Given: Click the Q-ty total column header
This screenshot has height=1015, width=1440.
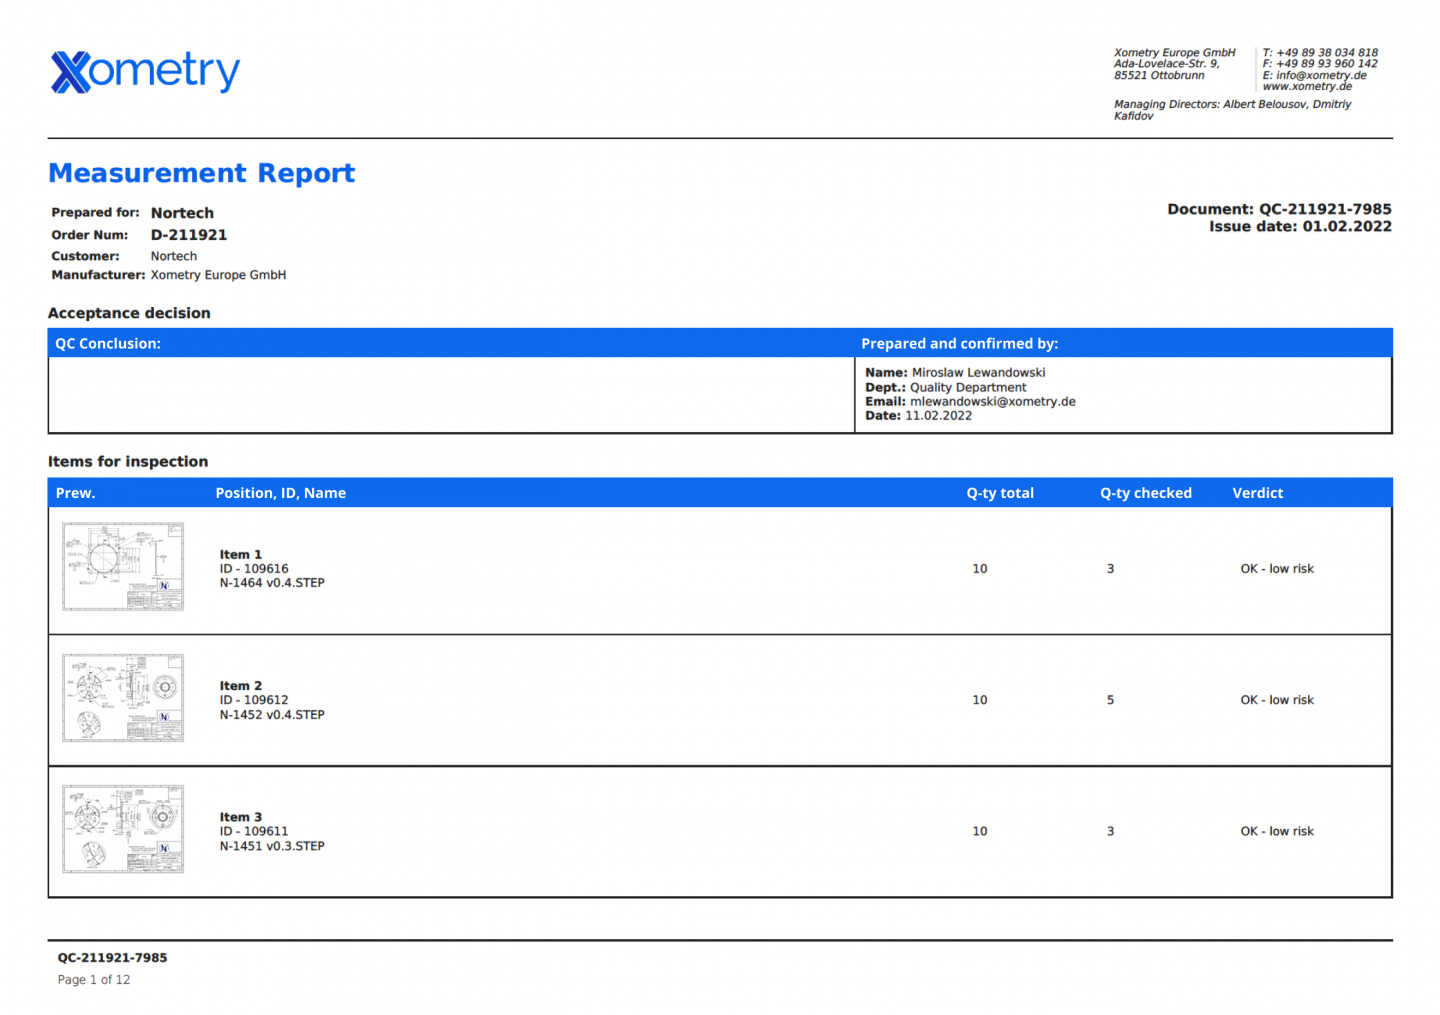Looking at the screenshot, I should [x=1000, y=493].
